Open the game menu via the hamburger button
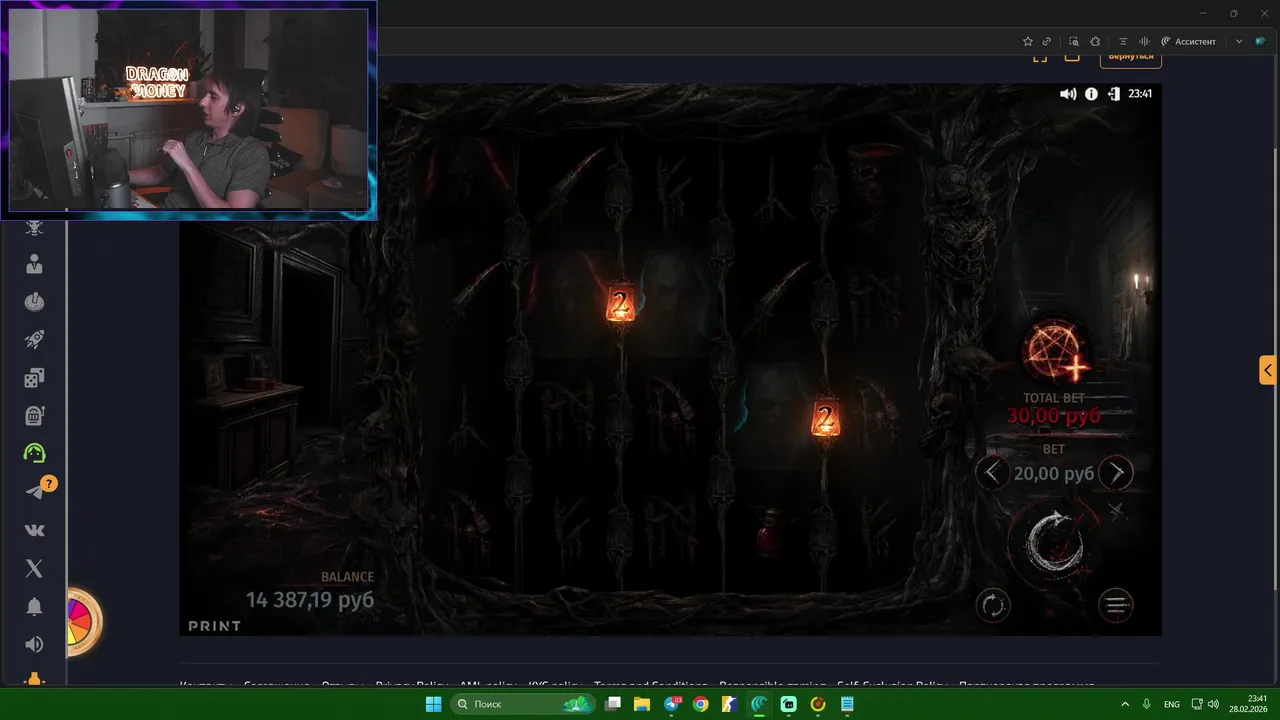The width and height of the screenshot is (1280, 720). click(1115, 605)
